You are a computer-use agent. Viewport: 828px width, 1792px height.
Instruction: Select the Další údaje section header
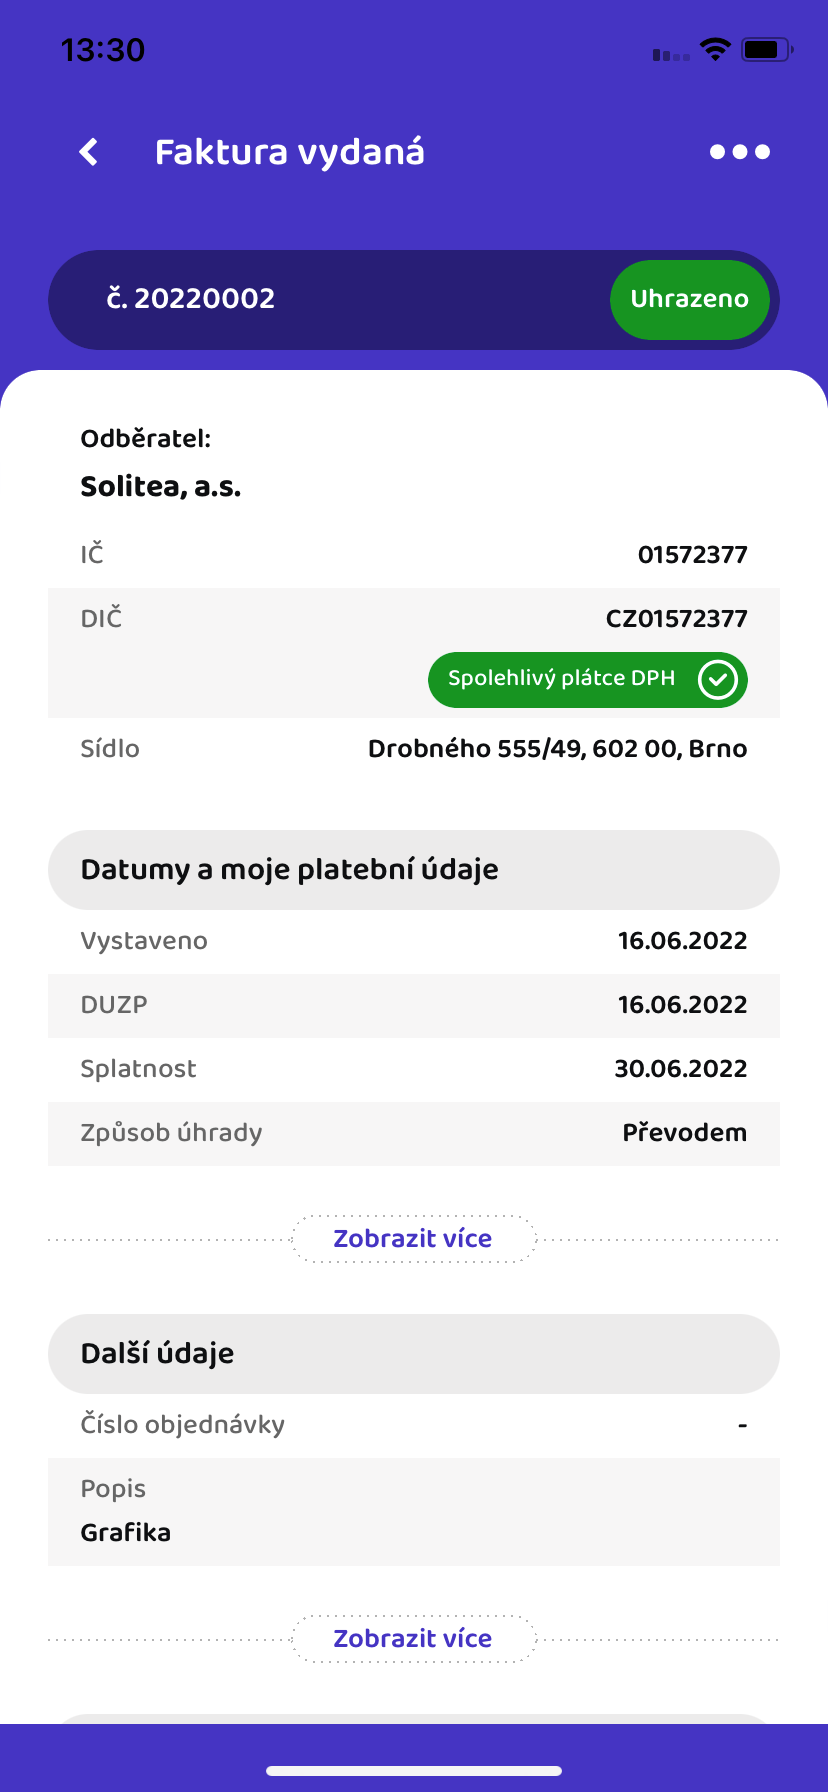tap(414, 1354)
